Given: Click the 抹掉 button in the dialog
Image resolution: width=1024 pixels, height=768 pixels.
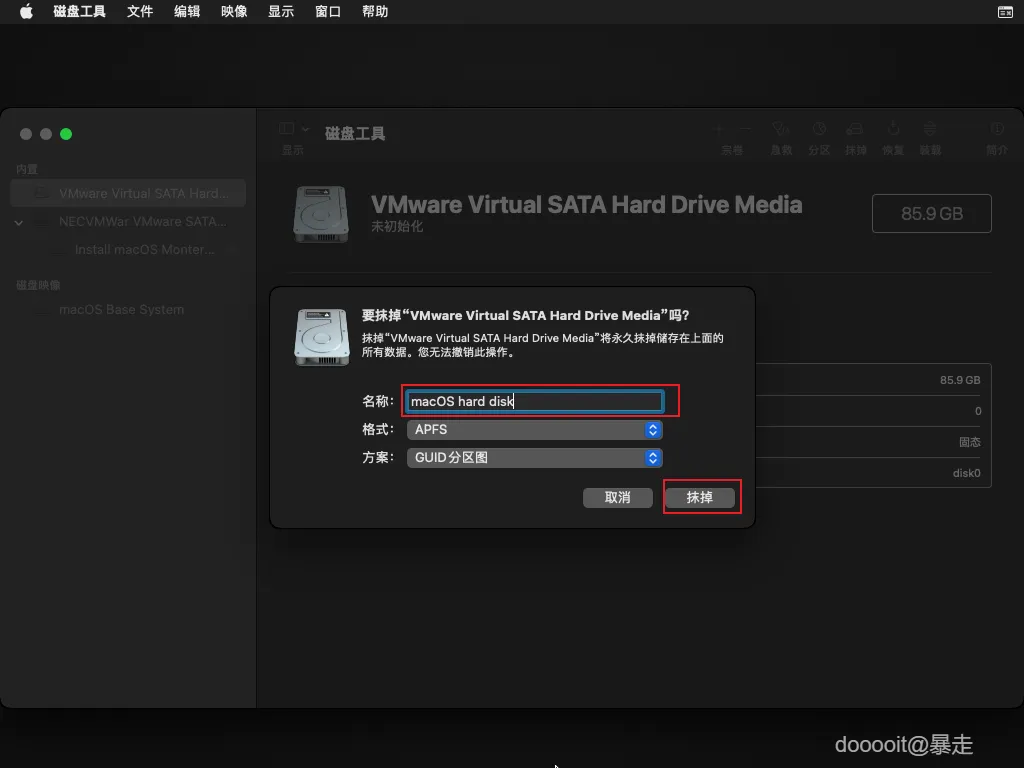Looking at the screenshot, I should [x=700, y=498].
